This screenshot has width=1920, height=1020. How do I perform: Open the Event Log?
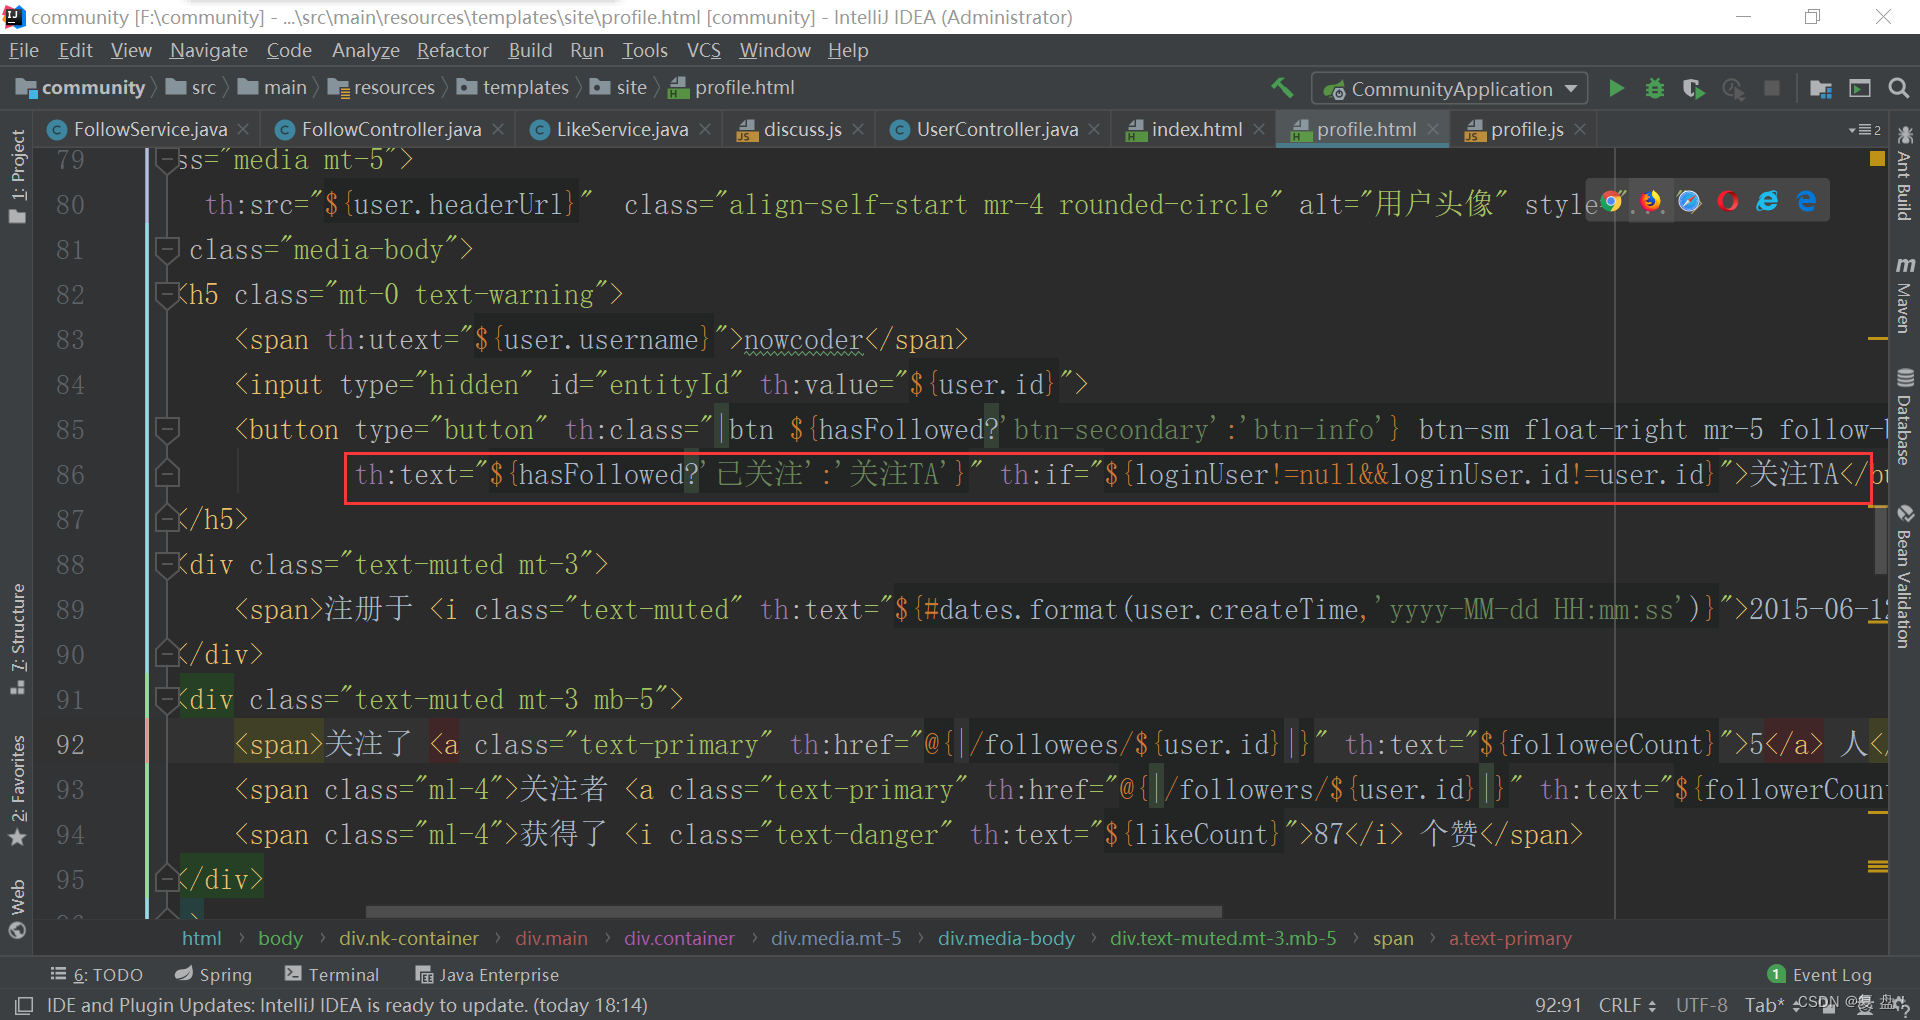coord(1820,974)
